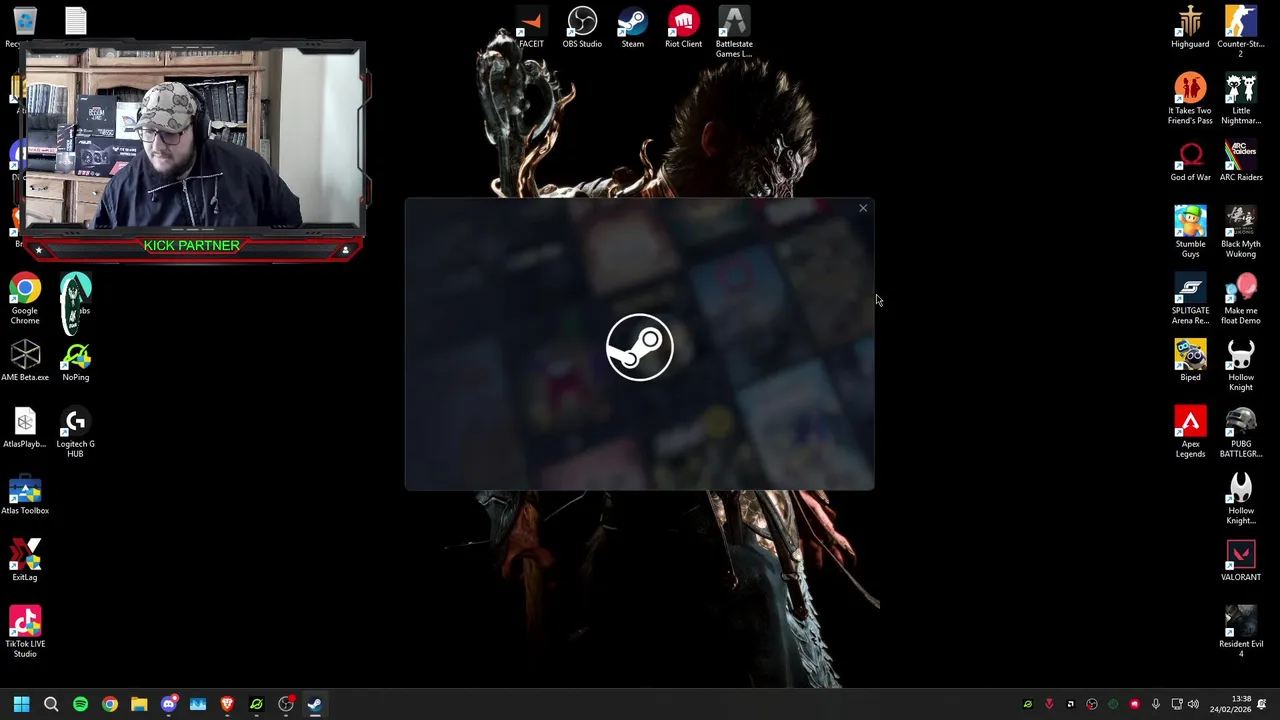1280x720 pixels.
Task: Select the God of War shortcut
Action: point(1190,161)
